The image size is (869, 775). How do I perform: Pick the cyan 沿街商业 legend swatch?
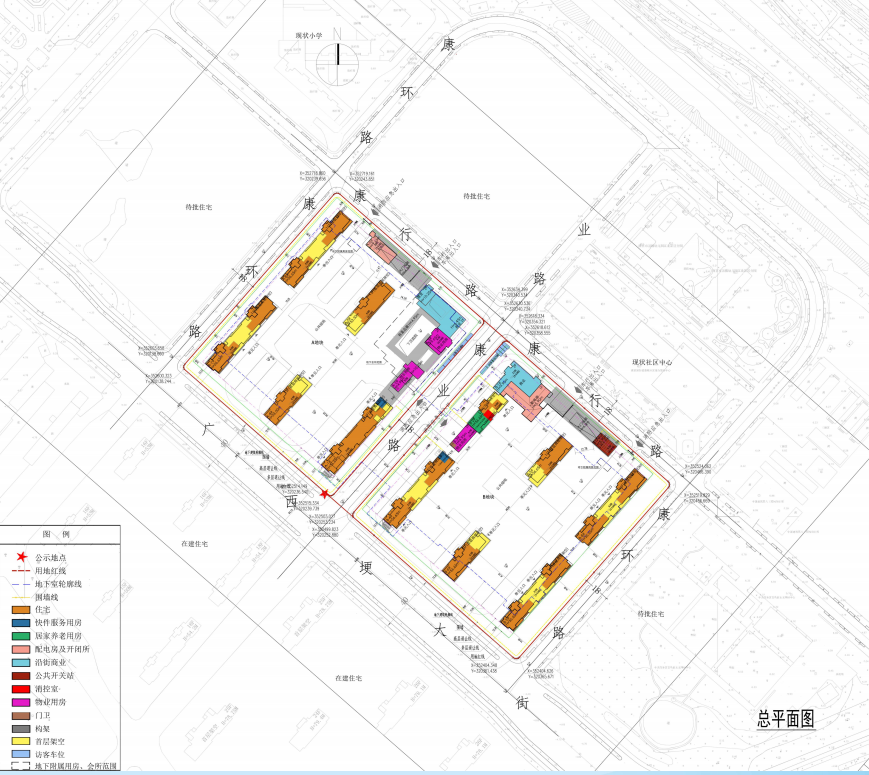[20, 661]
